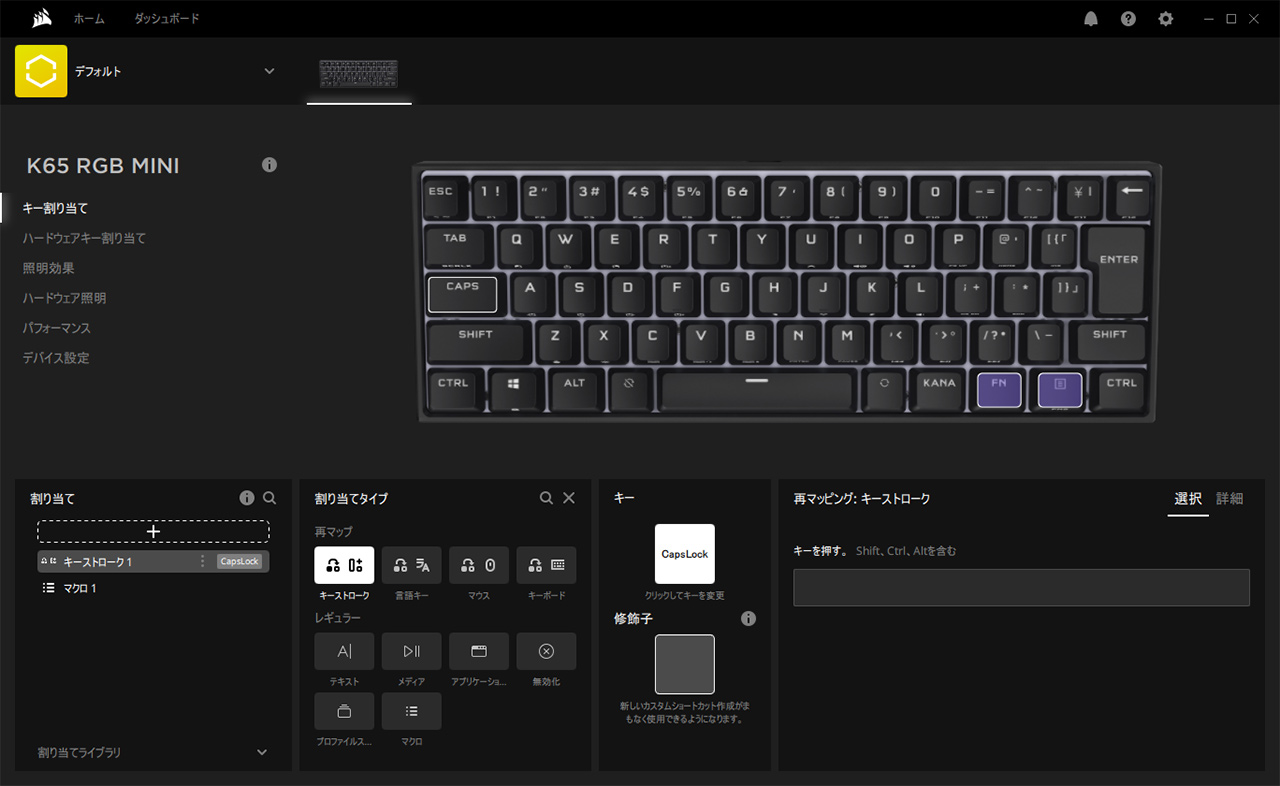The width and height of the screenshot is (1280, 786).
Task: Open the settings gear icon
Action: point(1165,19)
